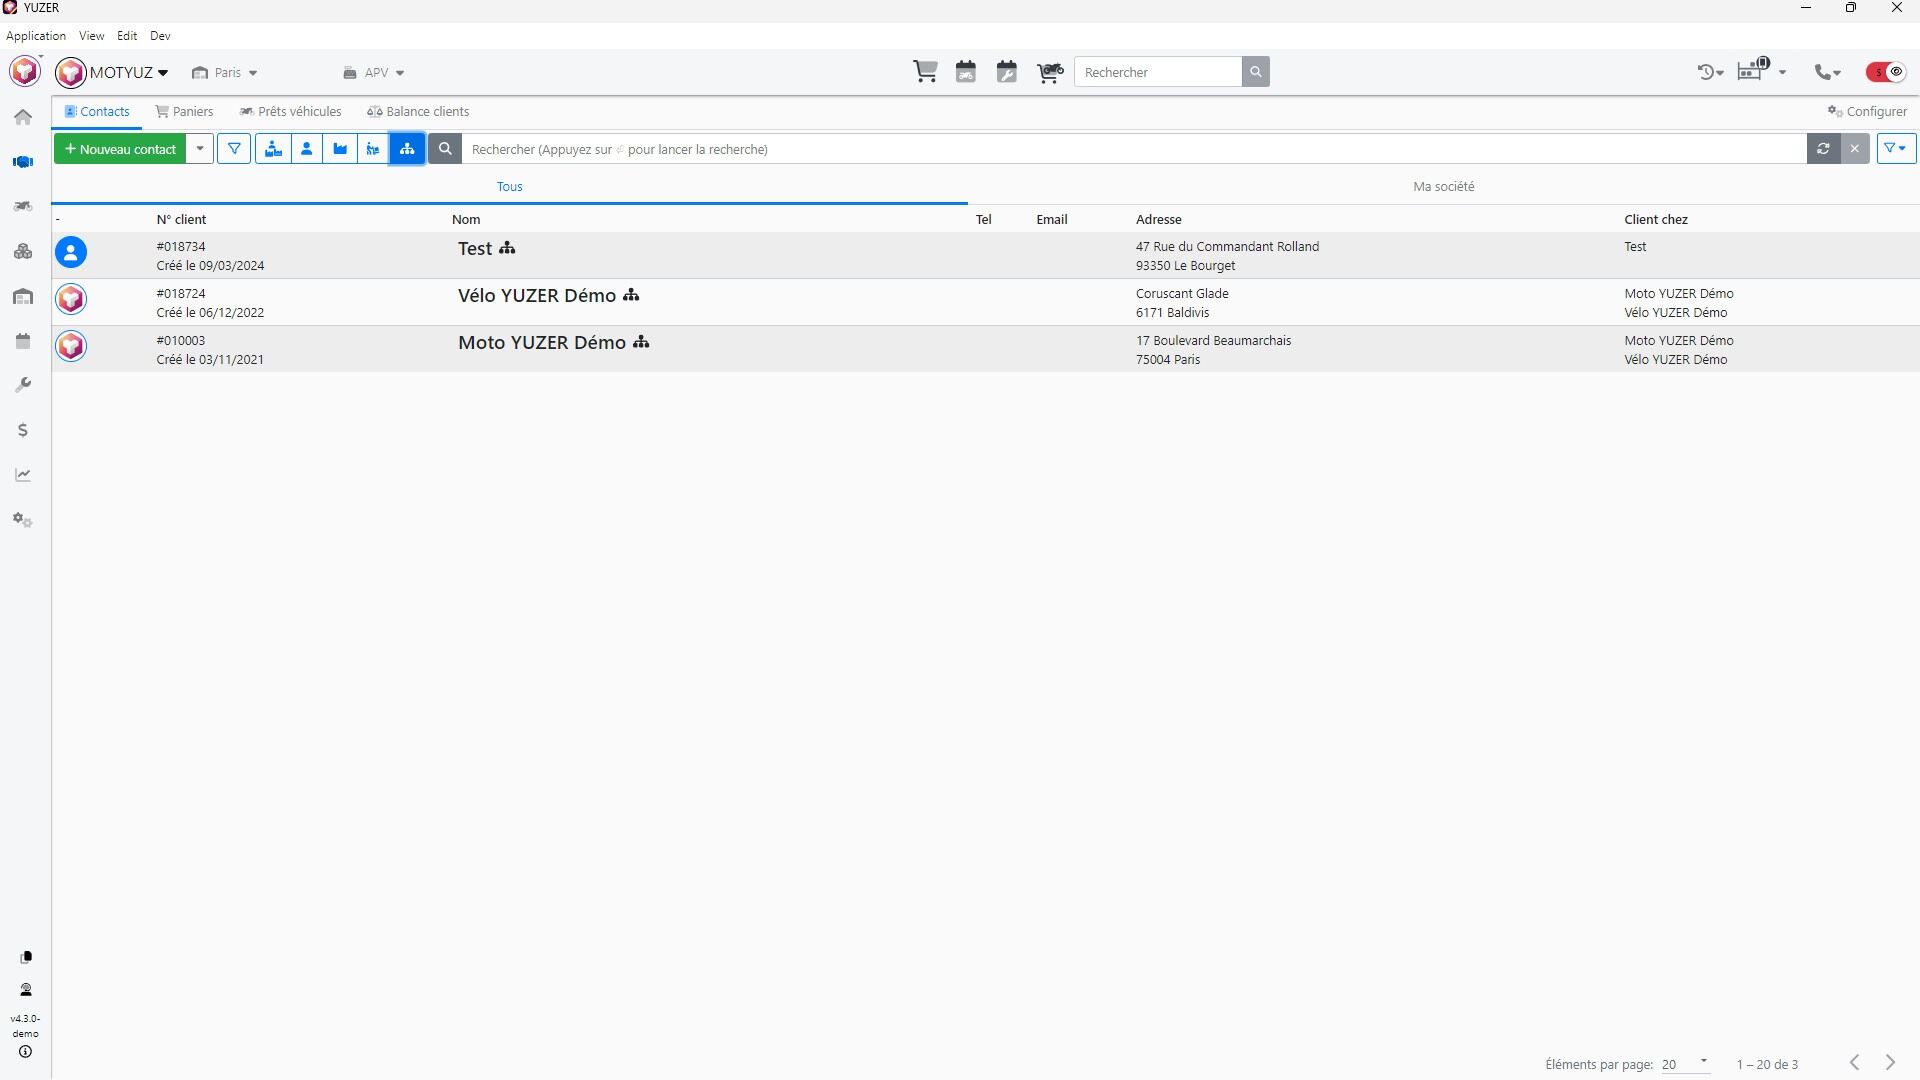Click the green Nouveau contact button
Image resolution: width=1920 pixels, height=1080 pixels.
click(120, 149)
